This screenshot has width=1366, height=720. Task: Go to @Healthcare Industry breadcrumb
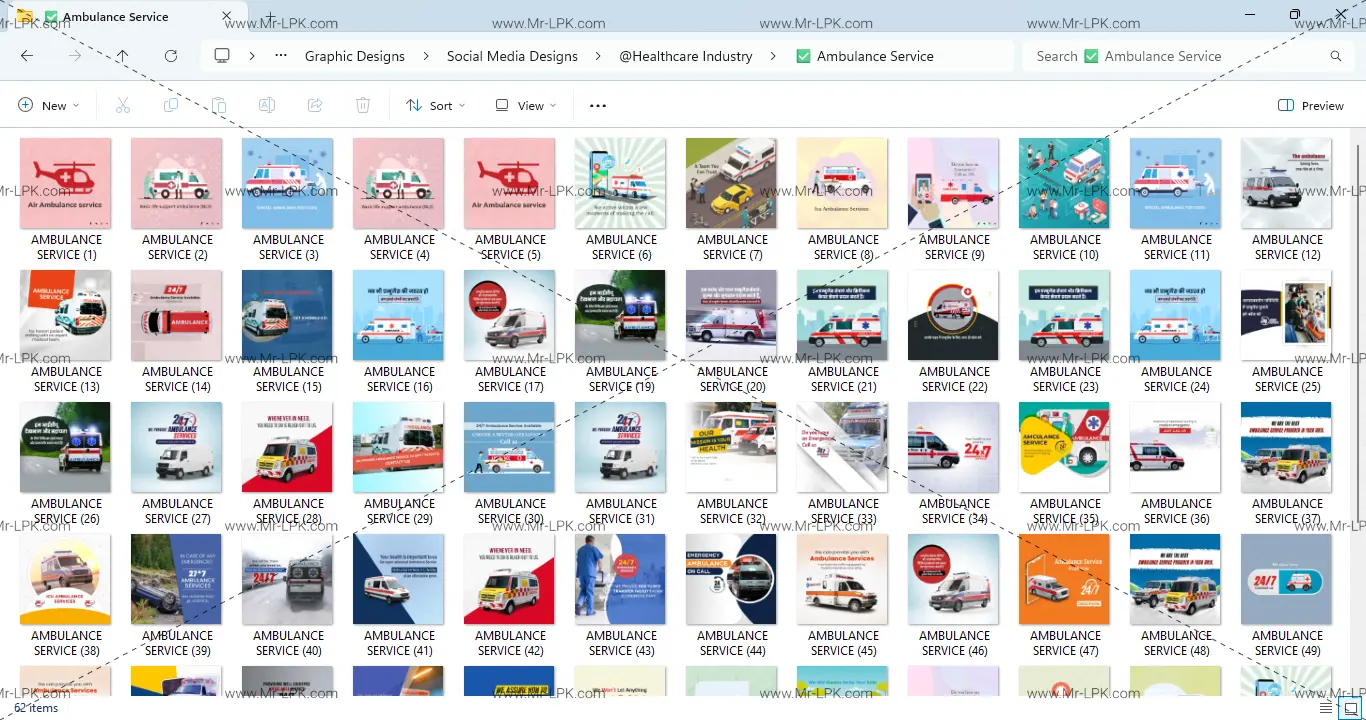pyautogui.click(x=686, y=56)
